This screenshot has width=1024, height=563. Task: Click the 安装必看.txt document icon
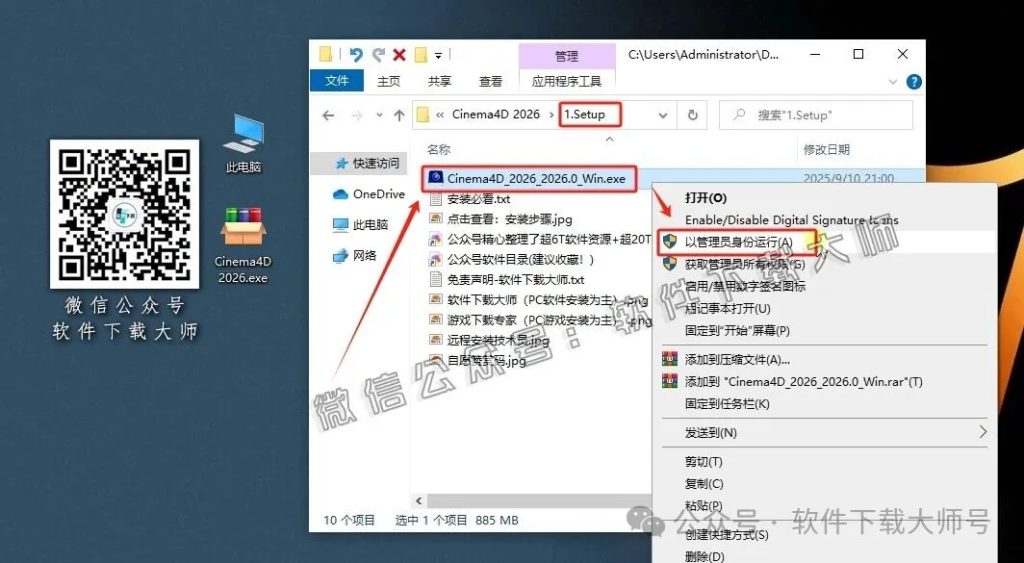pyautogui.click(x=436, y=199)
